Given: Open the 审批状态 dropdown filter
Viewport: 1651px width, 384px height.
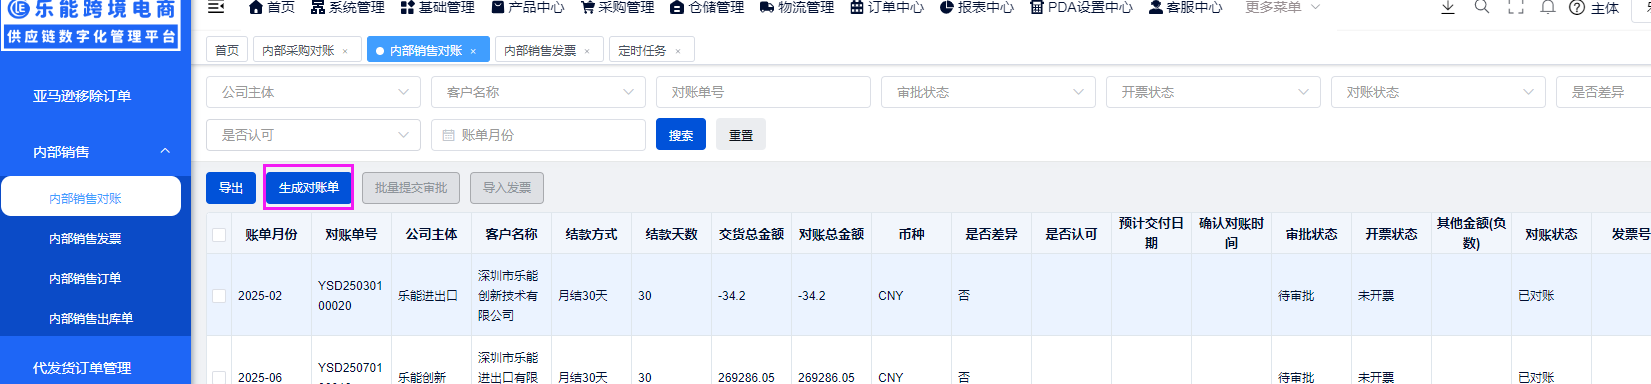Looking at the screenshot, I should 988,92.
